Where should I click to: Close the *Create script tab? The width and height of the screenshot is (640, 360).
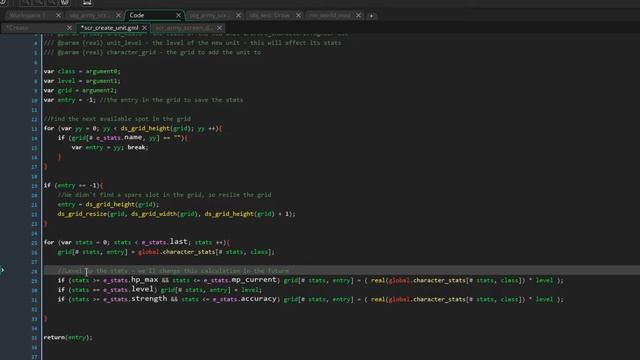[69, 28]
